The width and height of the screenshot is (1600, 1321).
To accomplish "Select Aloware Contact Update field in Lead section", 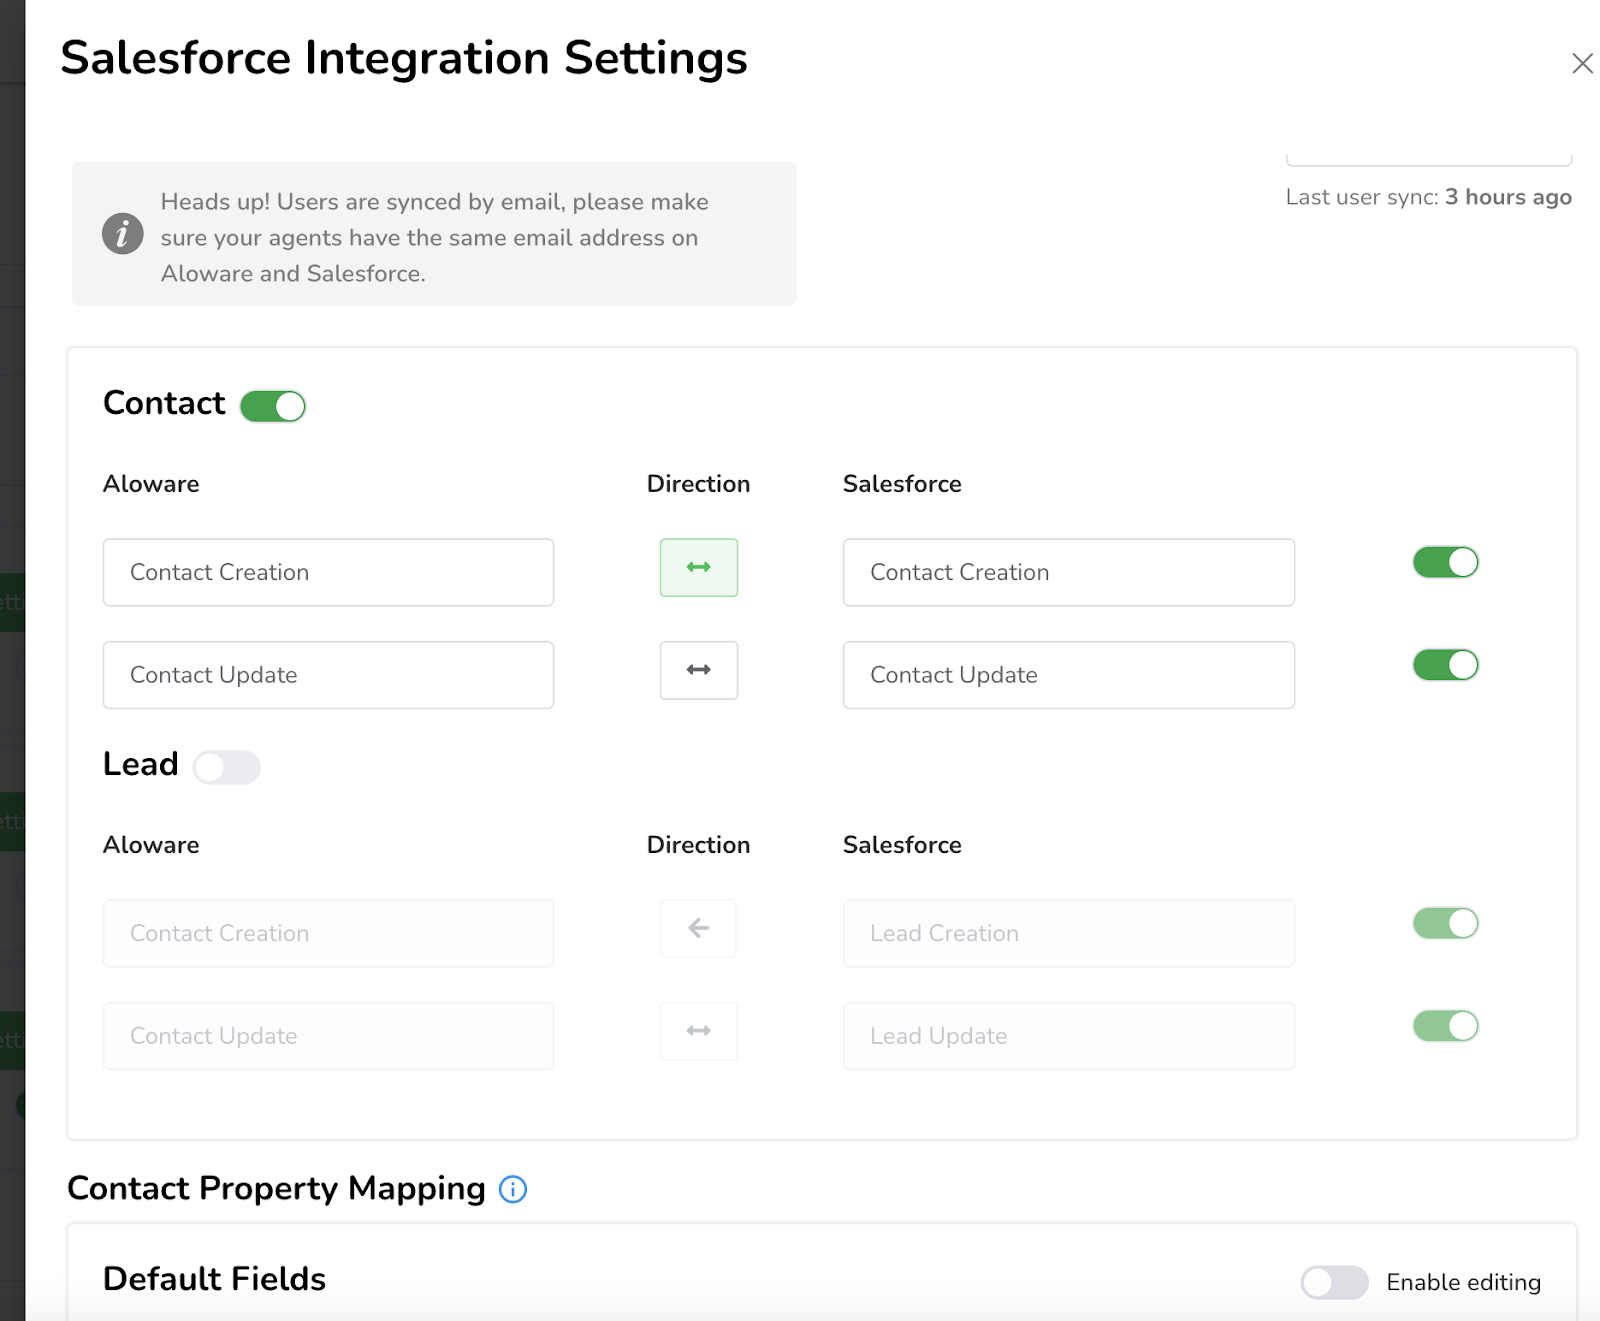I will [x=328, y=1036].
